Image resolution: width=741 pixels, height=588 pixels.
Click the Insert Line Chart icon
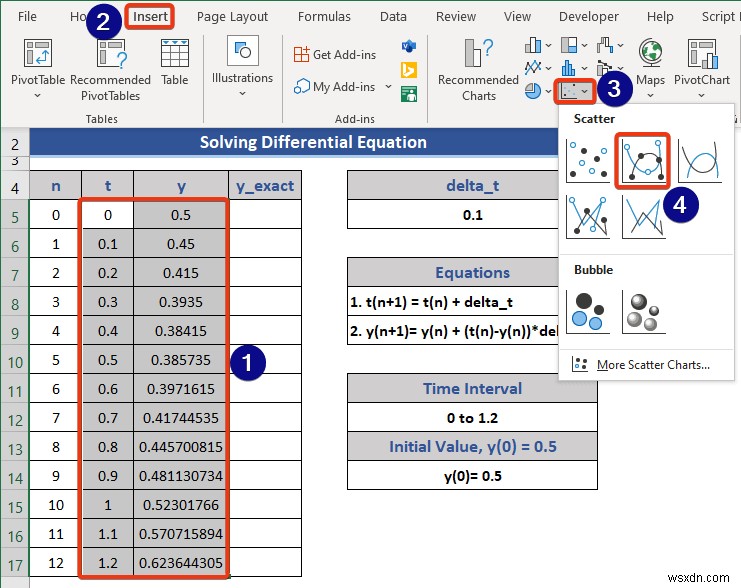(533, 68)
